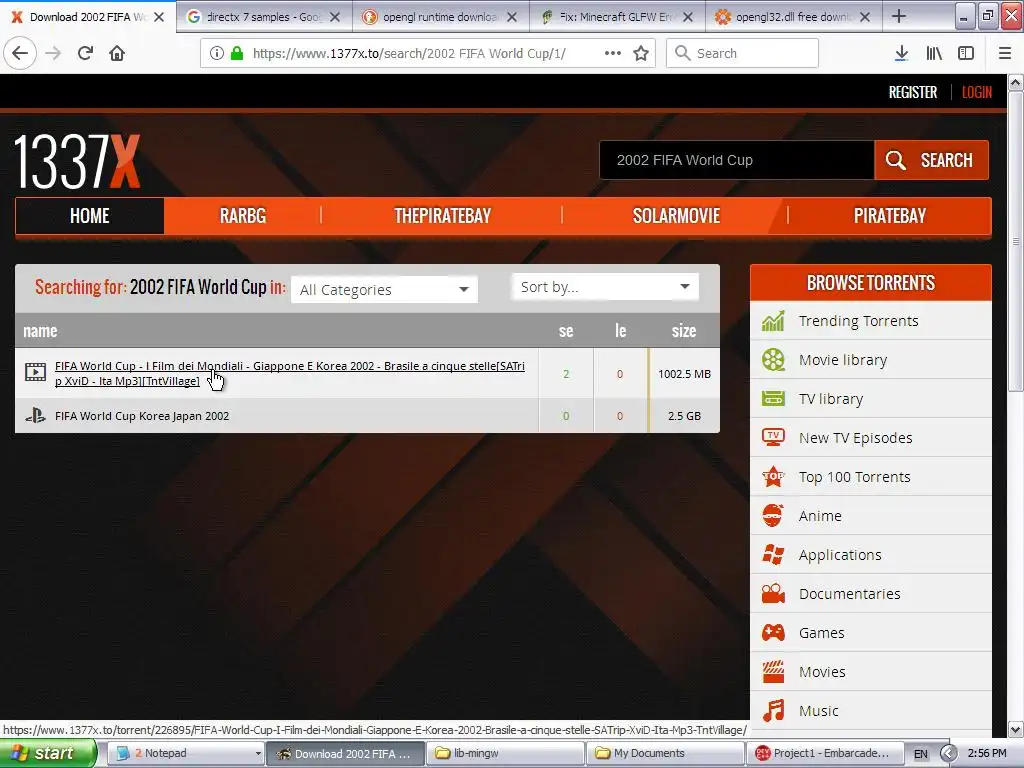Open FIFA World Cup Korea Japan 2002 torrent
Viewport: 1024px width, 768px height.
pos(142,415)
